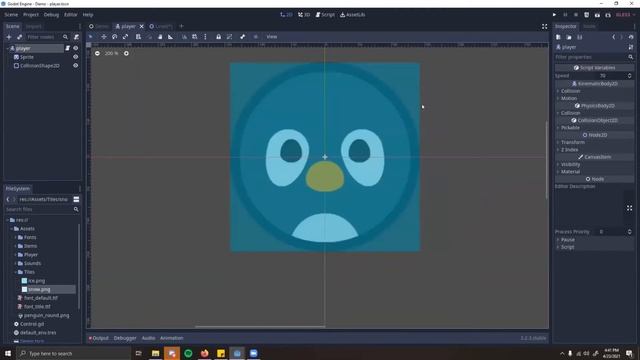Click the attach script icon in Scene dock
640x360 pixels.
(76, 37)
